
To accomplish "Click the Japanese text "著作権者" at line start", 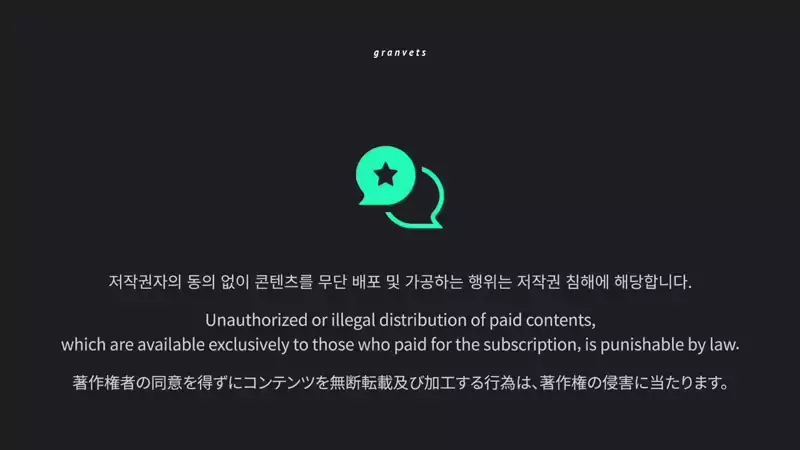I will tap(104, 383).
